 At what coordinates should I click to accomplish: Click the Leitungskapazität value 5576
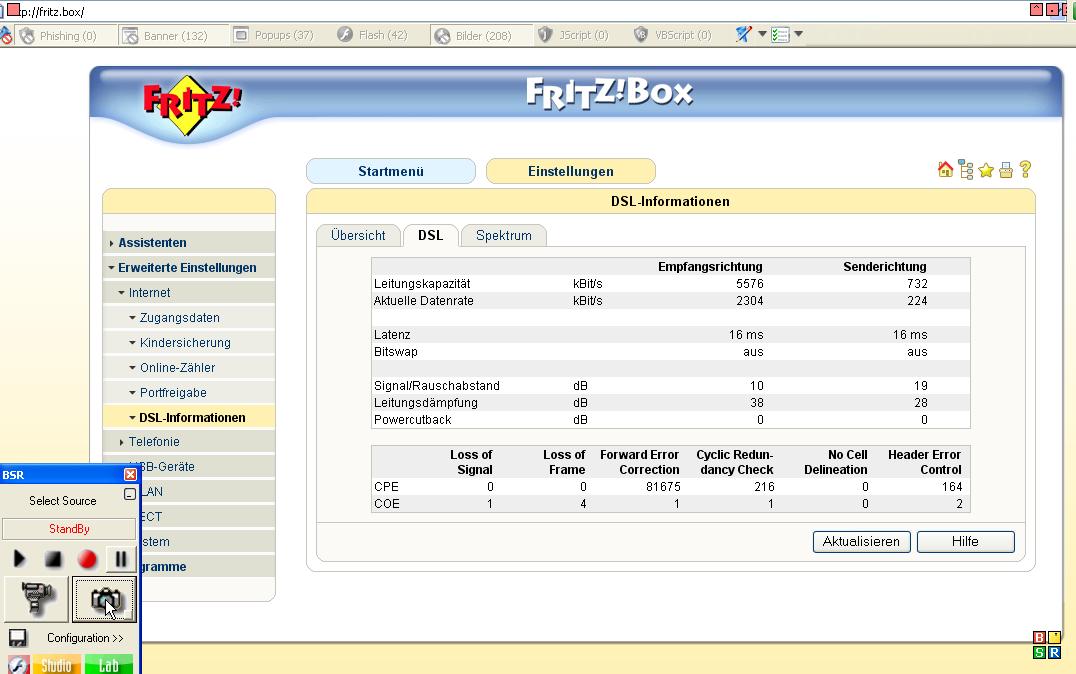[x=749, y=283]
